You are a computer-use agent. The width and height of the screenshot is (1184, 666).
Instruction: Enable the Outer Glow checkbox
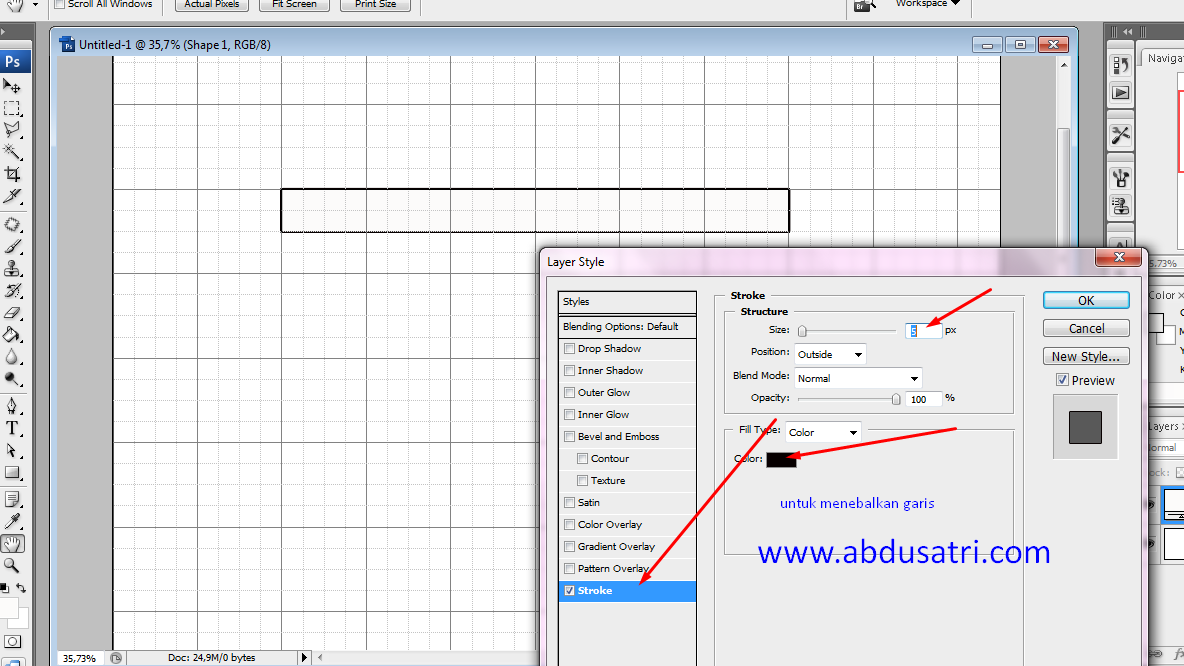tap(569, 393)
